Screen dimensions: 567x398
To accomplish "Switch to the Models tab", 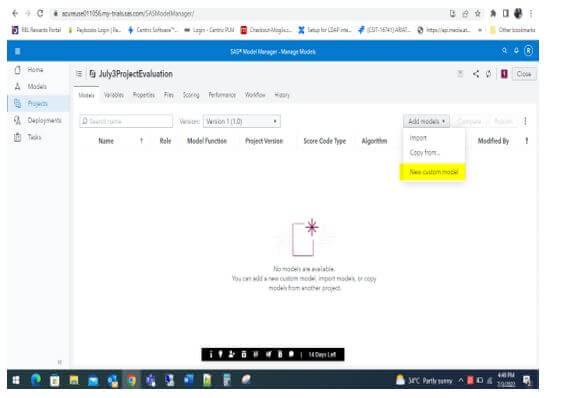I will 86,95.
